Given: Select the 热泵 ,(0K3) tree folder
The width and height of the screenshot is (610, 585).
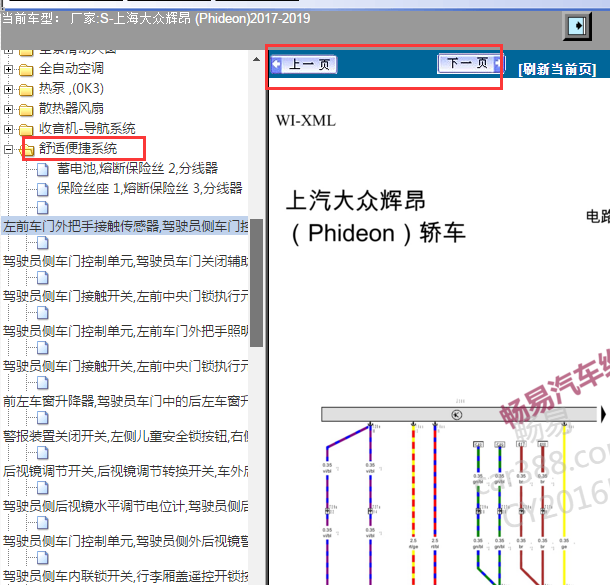Looking at the screenshot, I should (x=71, y=89).
